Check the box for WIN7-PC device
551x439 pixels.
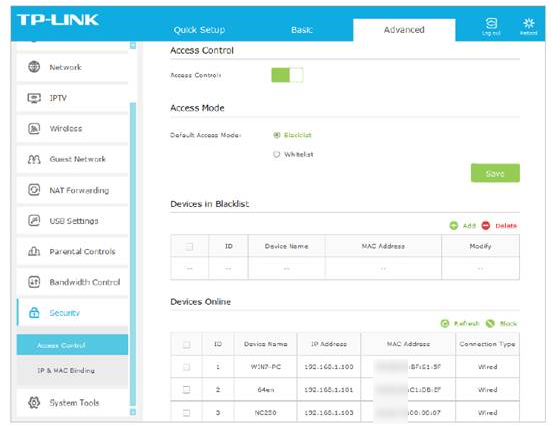coord(187,367)
